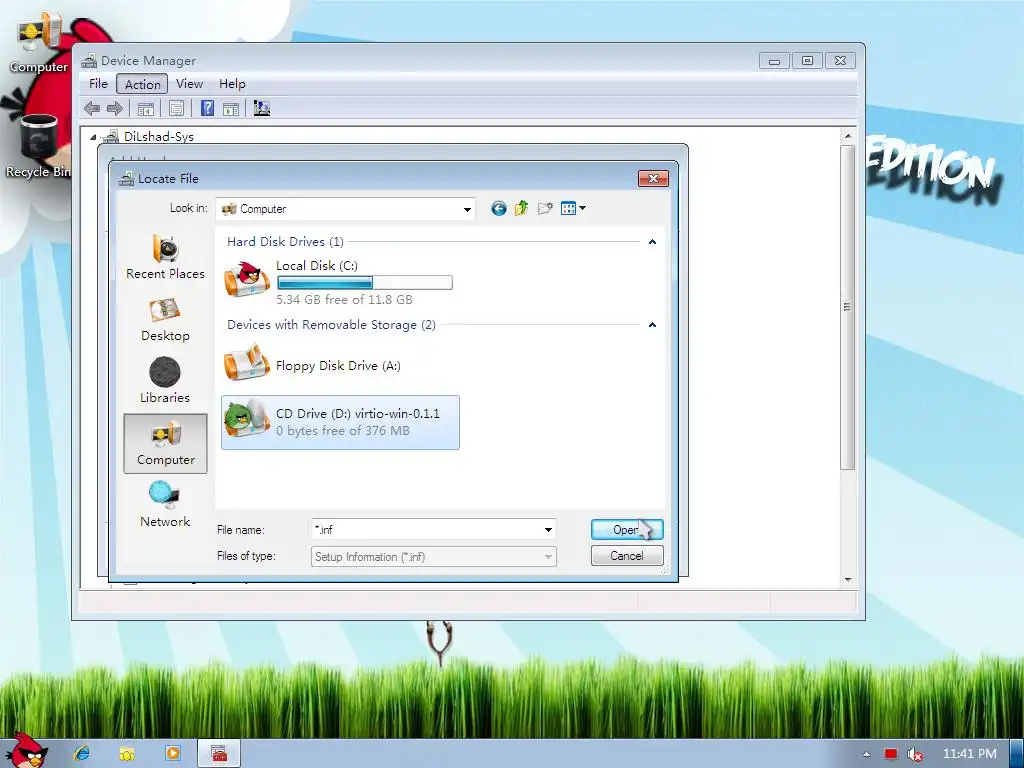Viewport: 1024px width, 768px height.
Task: Click the scrollbar up arrow in Device Manager
Action: coord(848,136)
